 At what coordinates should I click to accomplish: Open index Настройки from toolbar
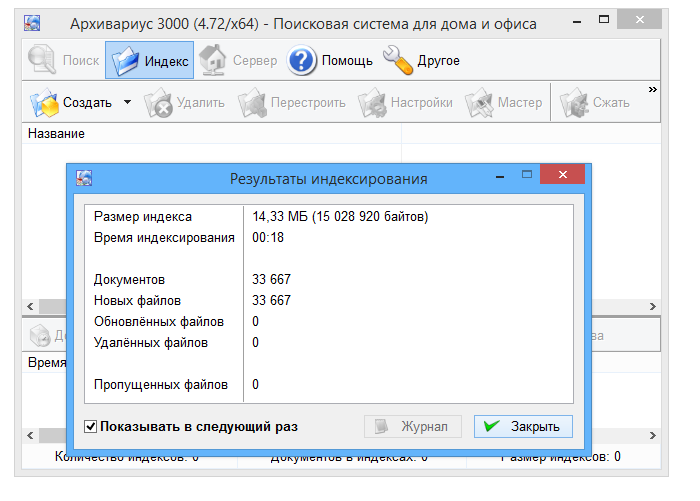click(x=405, y=103)
